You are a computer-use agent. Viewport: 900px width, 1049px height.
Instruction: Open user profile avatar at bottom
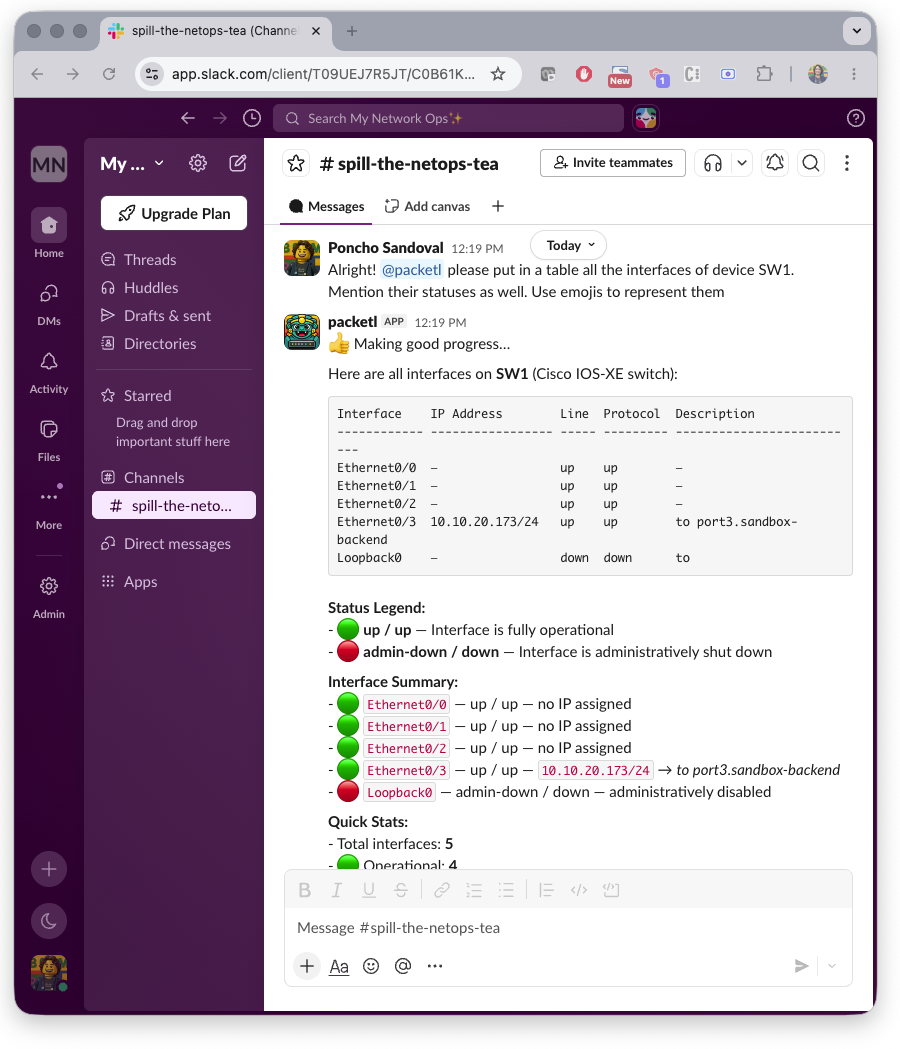[x=49, y=973]
